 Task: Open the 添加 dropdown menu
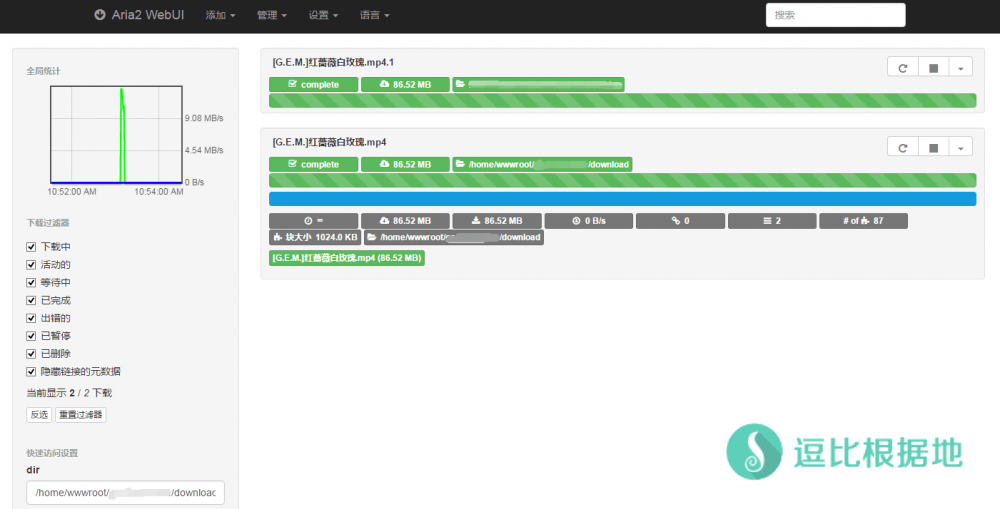(220, 16)
